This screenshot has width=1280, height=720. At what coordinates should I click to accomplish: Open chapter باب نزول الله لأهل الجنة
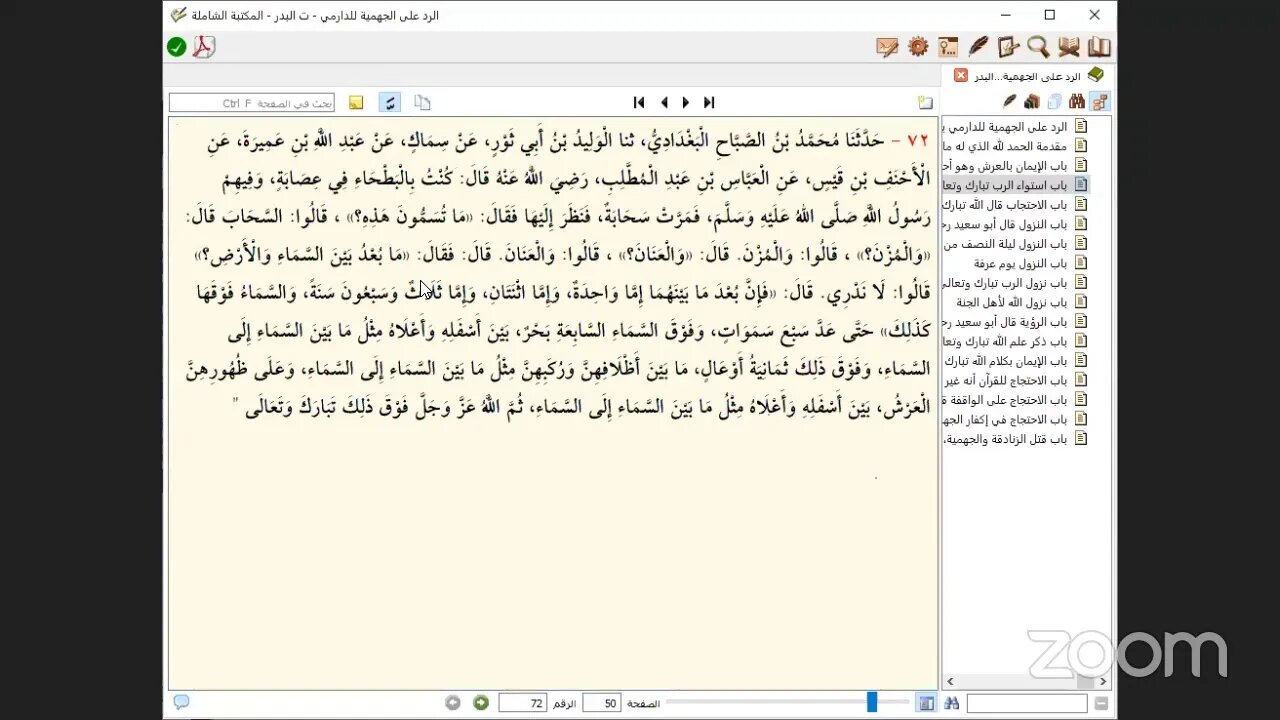[1023, 302]
